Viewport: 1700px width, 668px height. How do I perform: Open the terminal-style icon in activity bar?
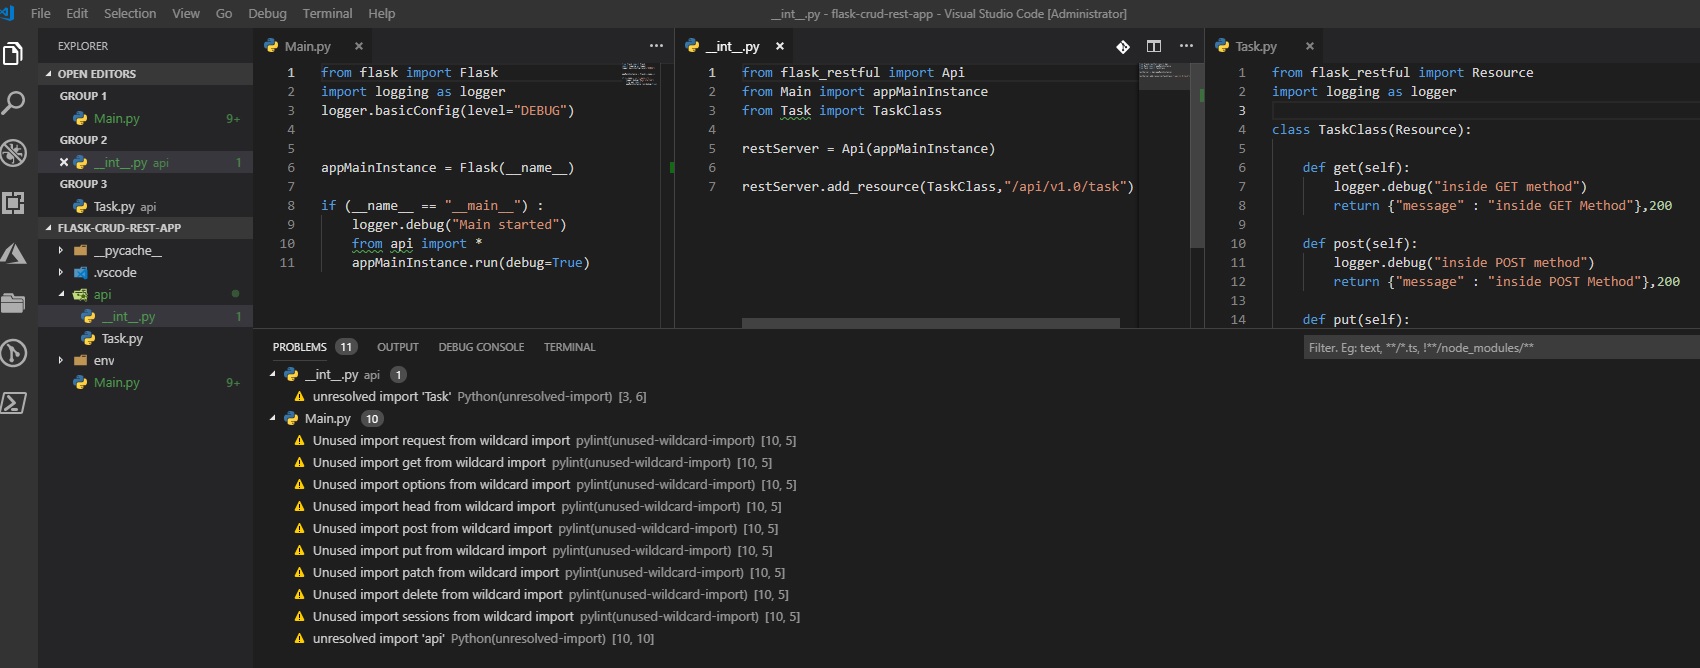pyautogui.click(x=13, y=402)
